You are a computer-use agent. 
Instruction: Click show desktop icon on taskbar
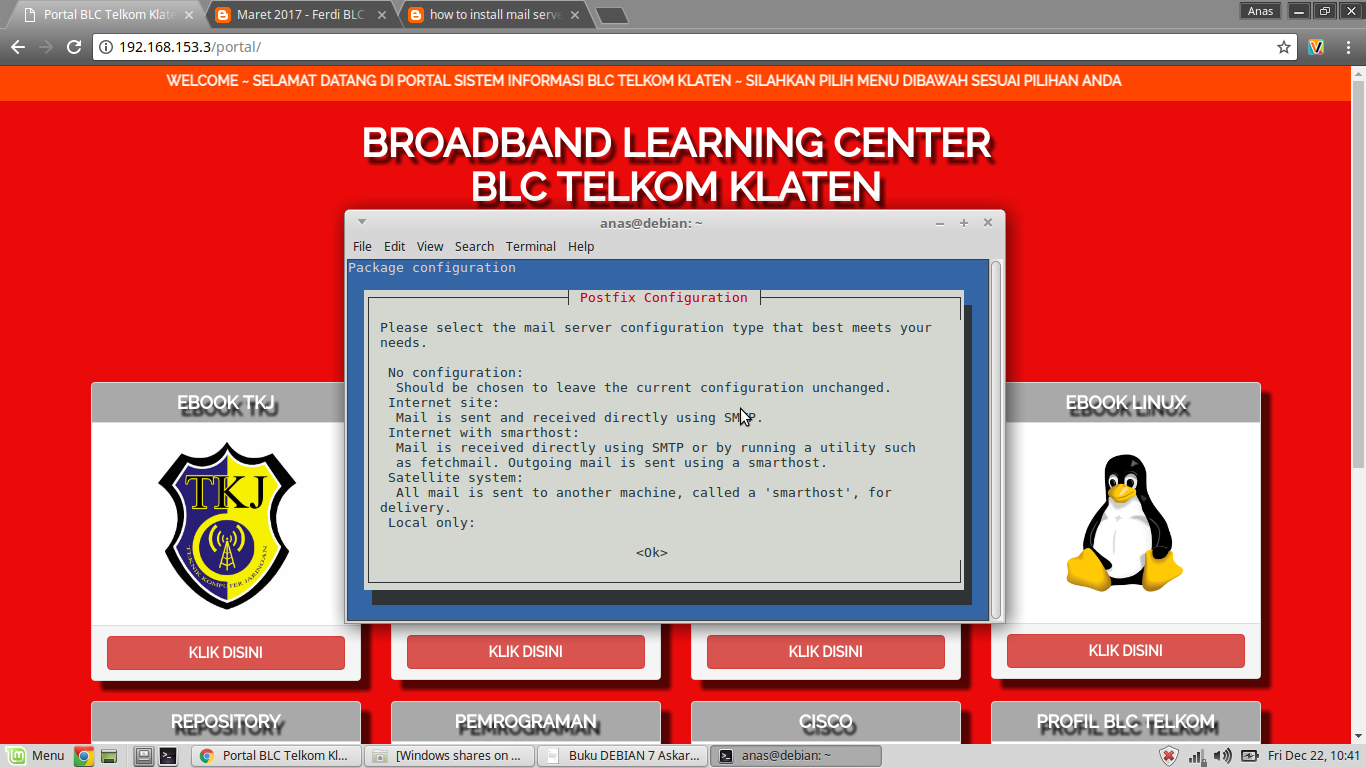[x=143, y=756]
